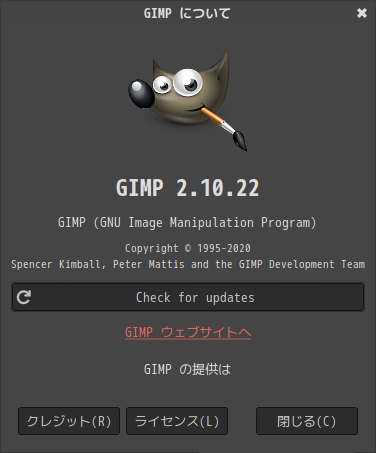Click the Copyright © 1995-2020 text

pyautogui.click(x=188, y=248)
